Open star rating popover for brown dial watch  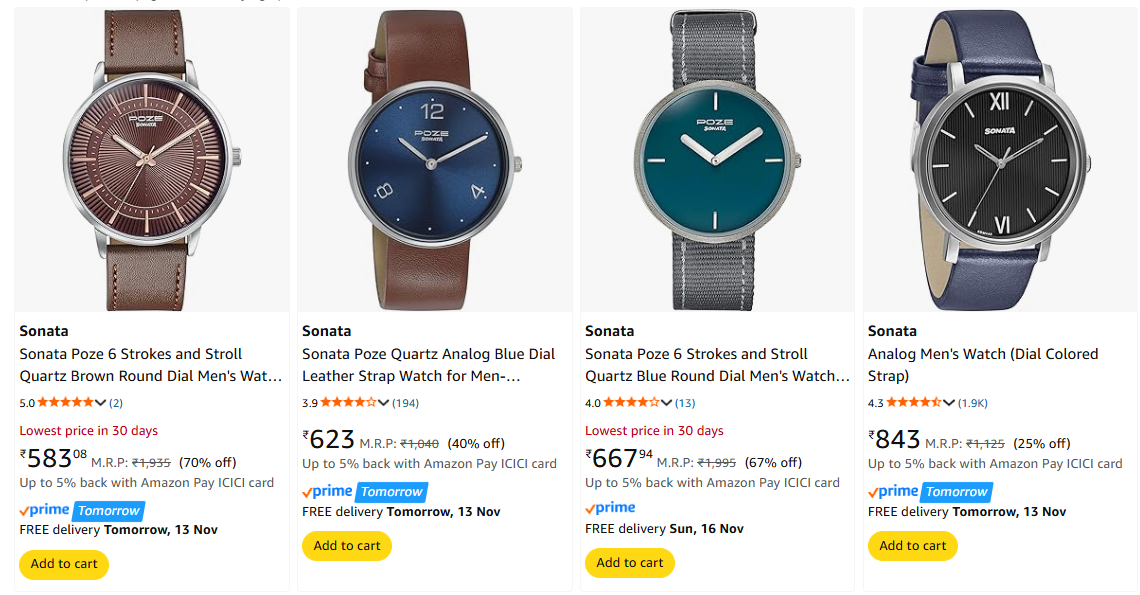100,403
